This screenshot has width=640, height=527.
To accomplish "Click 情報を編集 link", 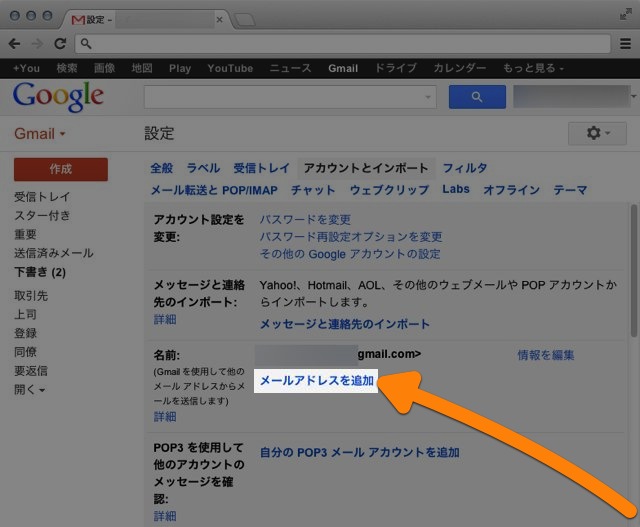I will [546, 355].
